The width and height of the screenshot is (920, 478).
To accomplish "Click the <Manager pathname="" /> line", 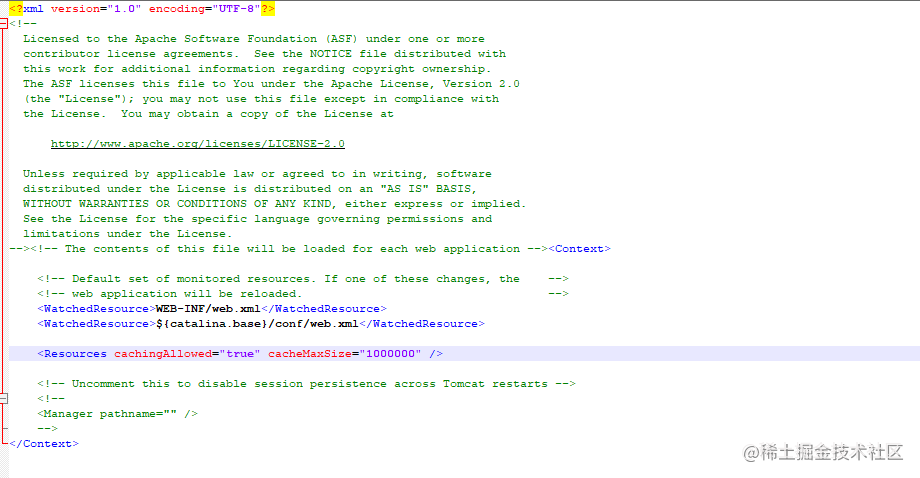I will pos(117,414).
